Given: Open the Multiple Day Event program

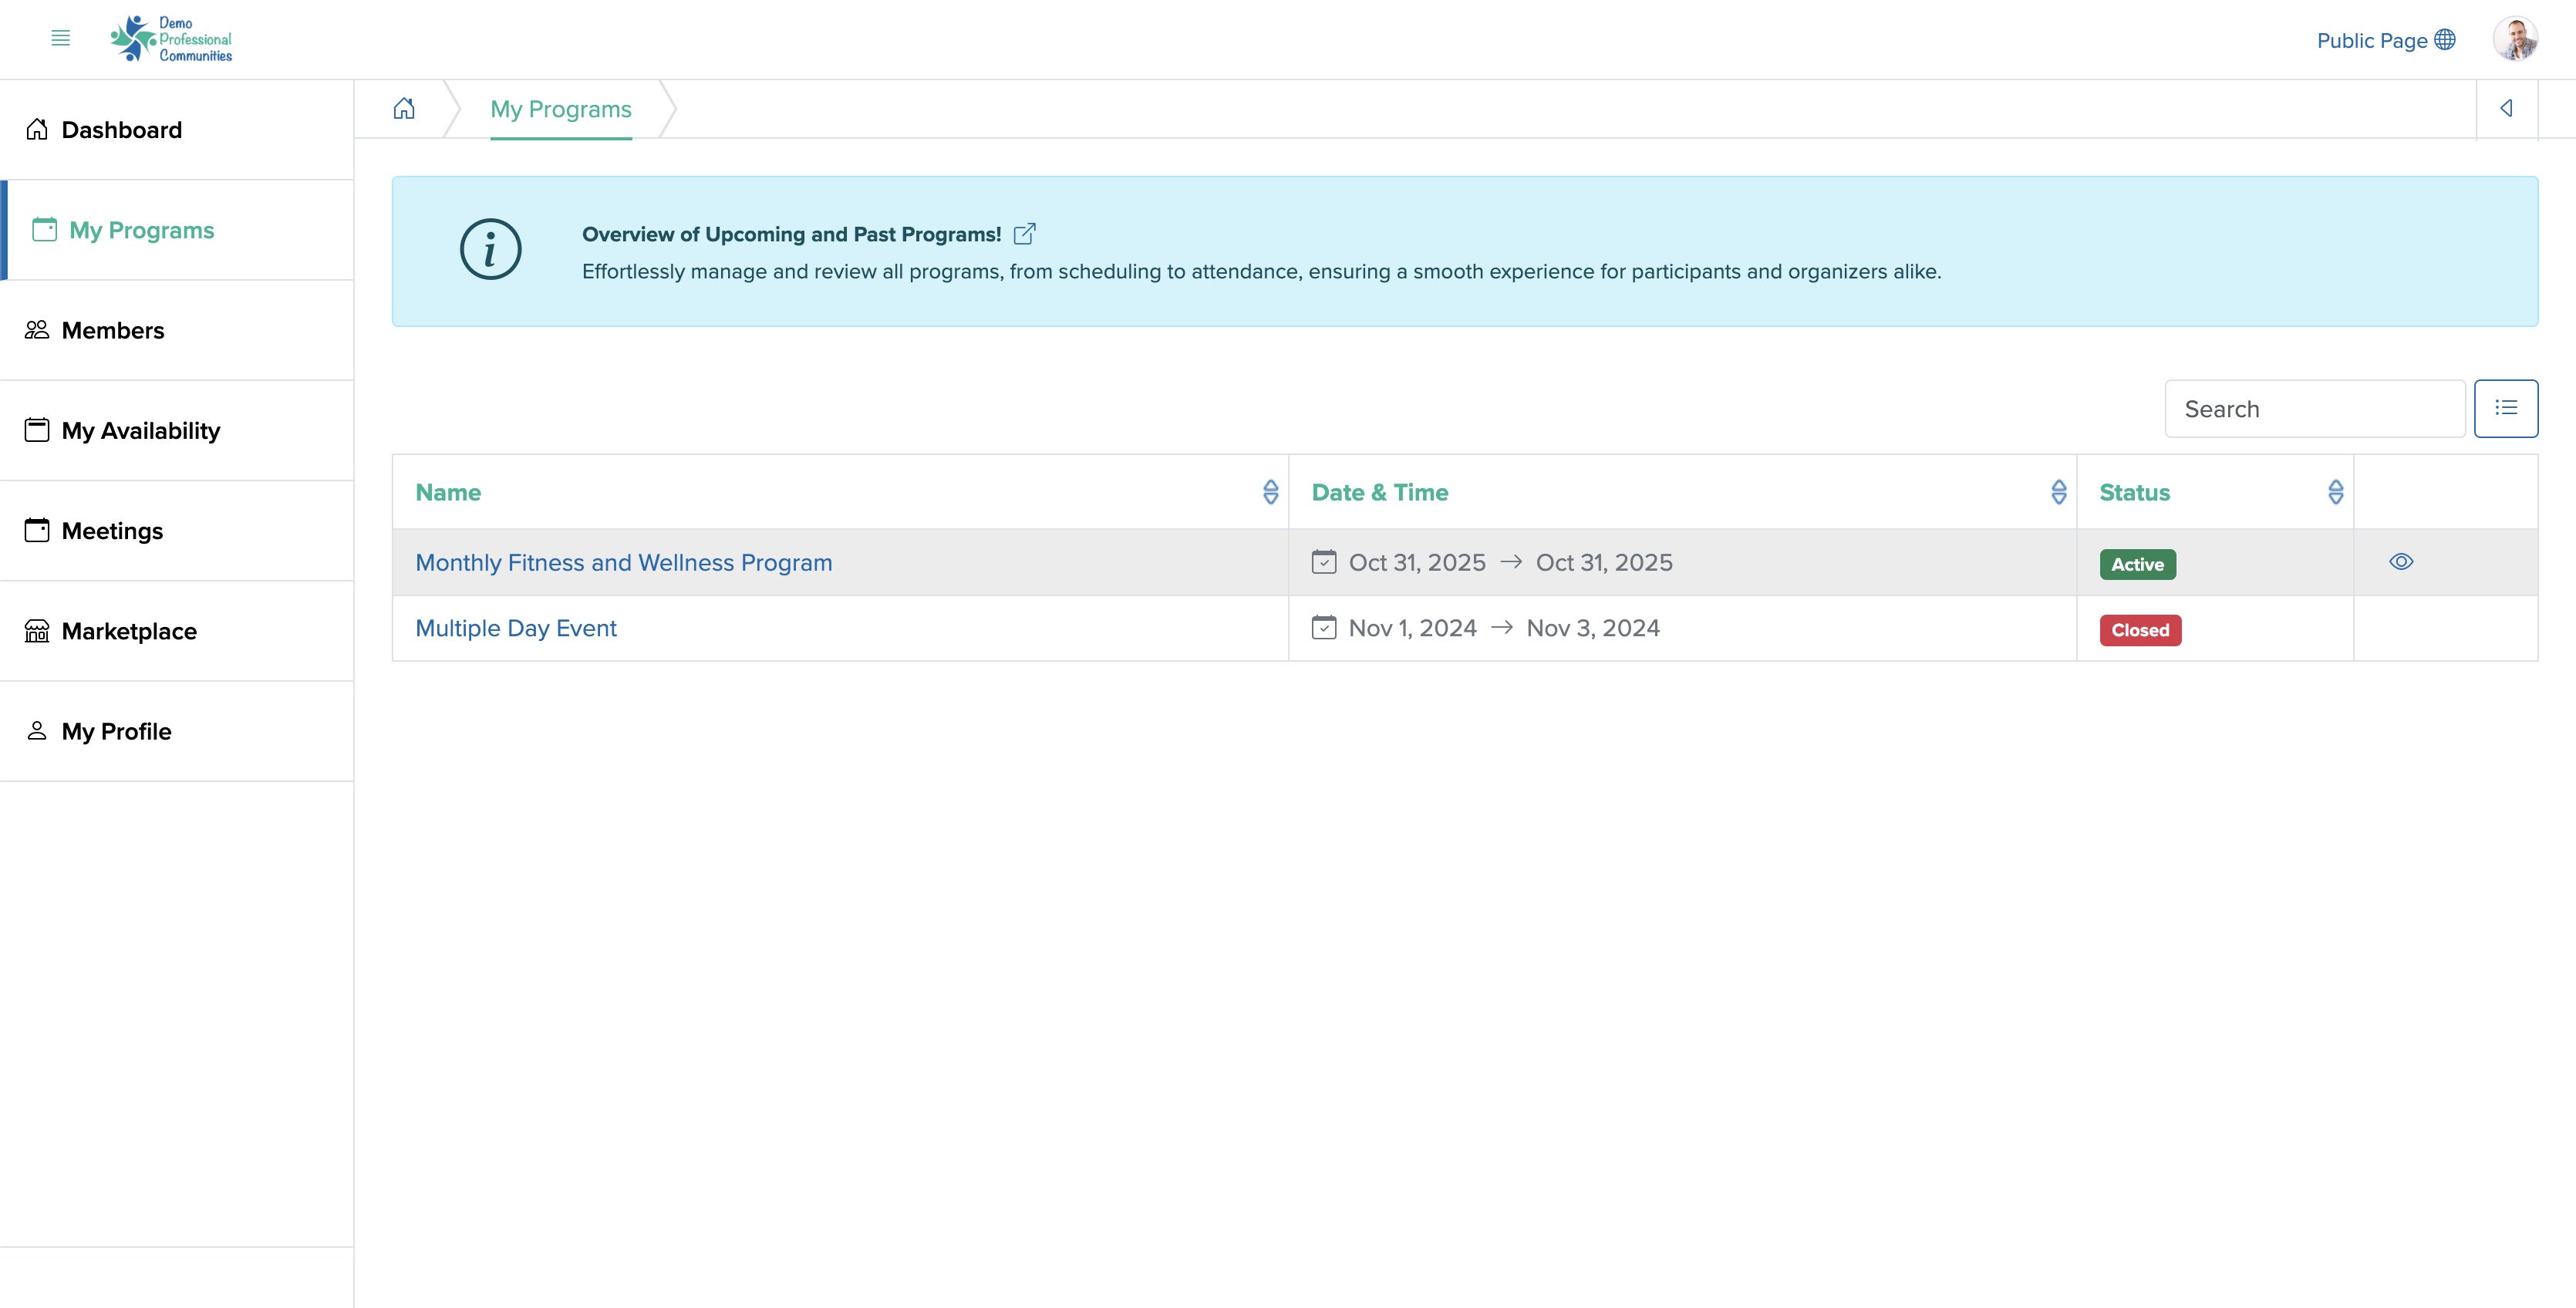Looking at the screenshot, I should click(515, 627).
